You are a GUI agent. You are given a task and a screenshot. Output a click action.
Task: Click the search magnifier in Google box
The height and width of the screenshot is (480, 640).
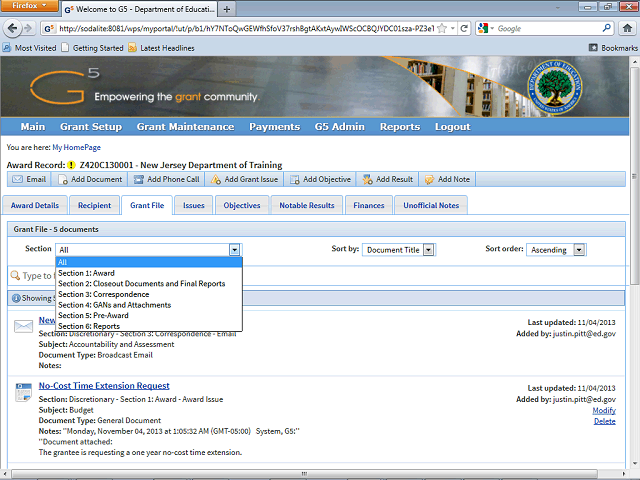tap(607, 28)
